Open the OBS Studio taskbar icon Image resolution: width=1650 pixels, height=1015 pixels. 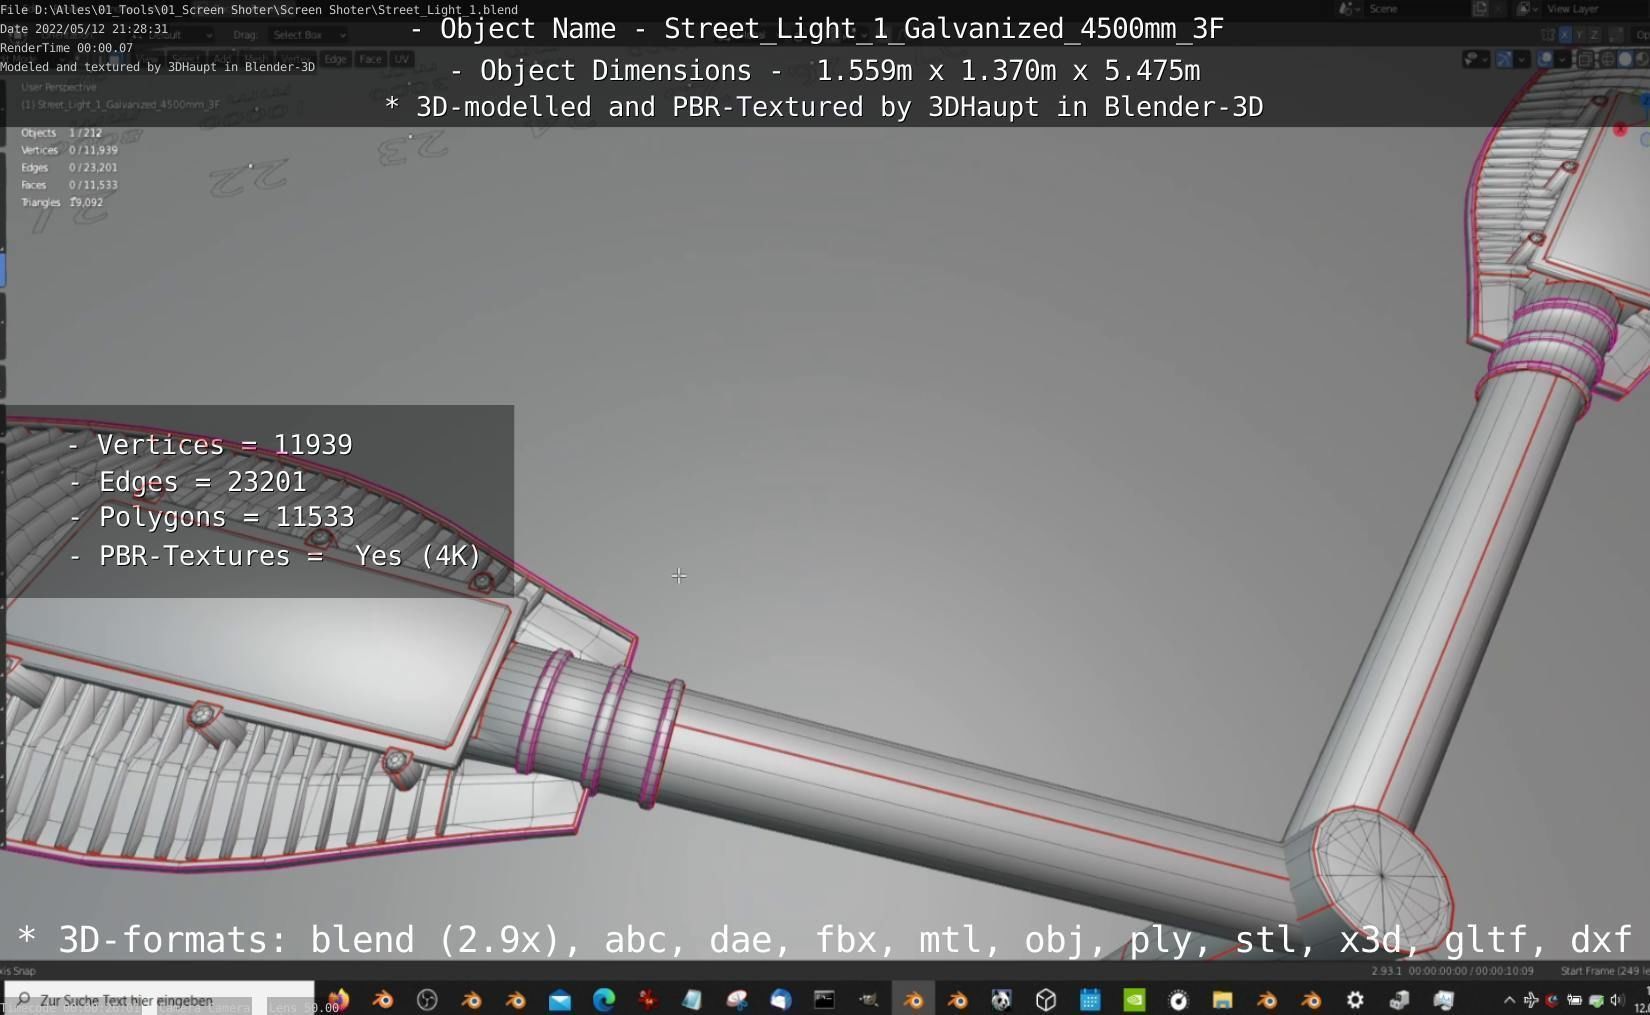427,999
